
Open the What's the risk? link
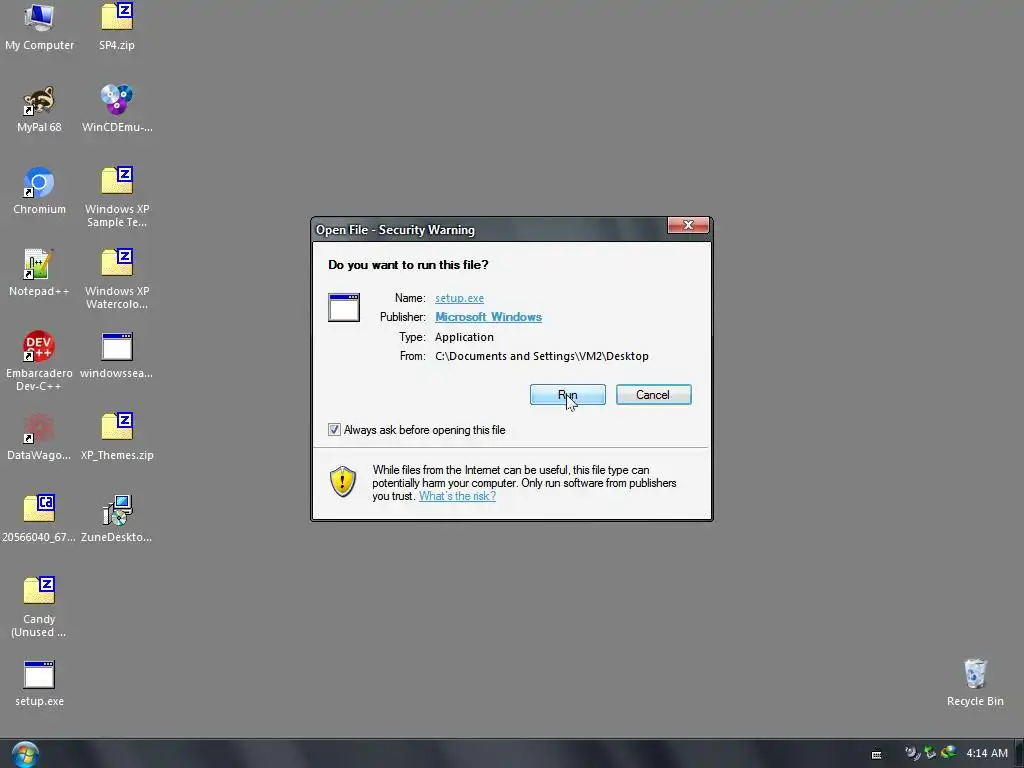[457, 496]
